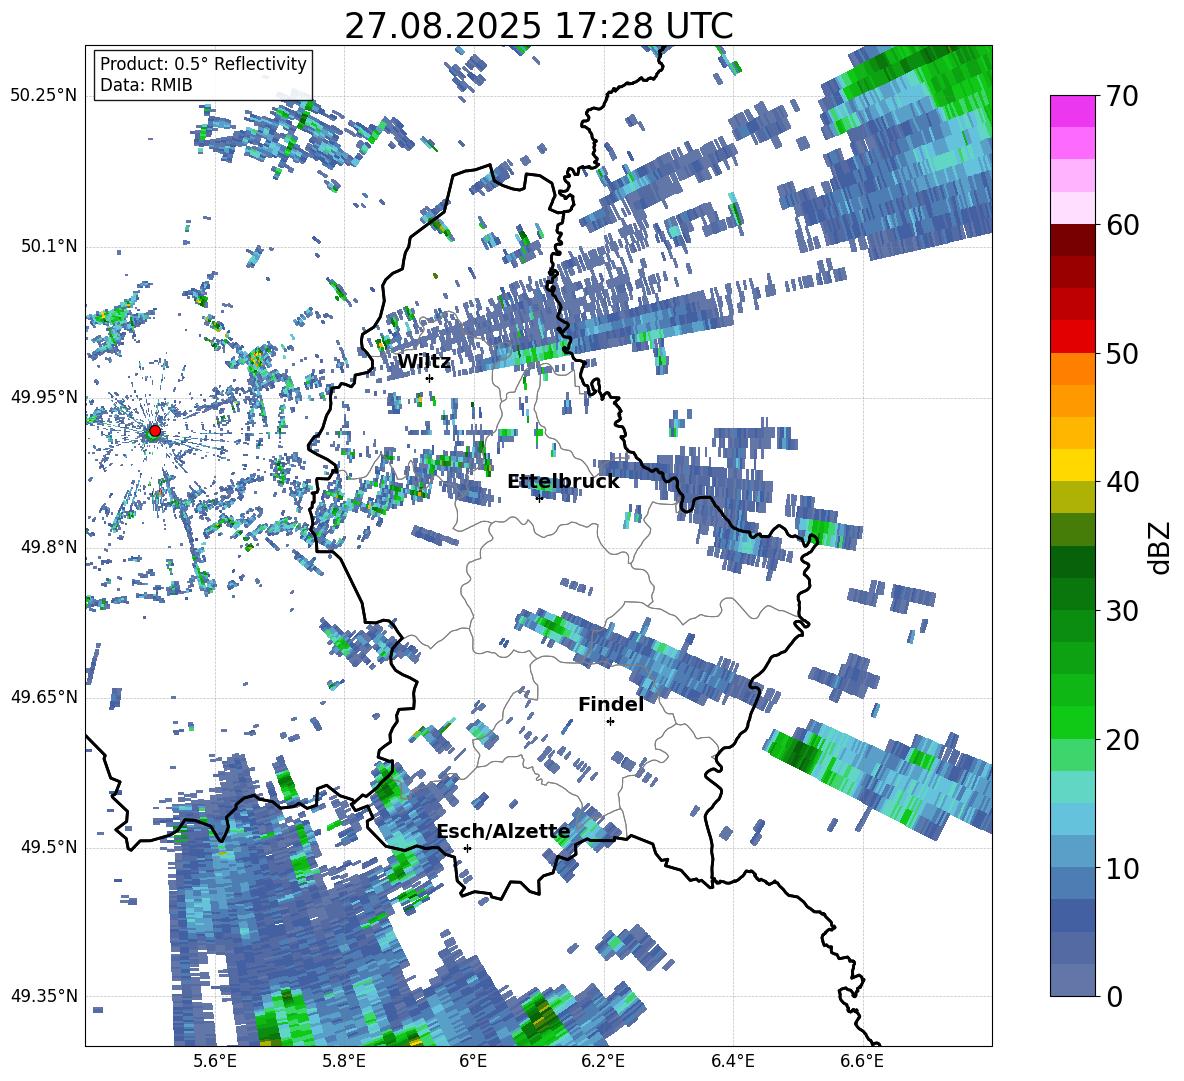Click the 49.65°N latitude label
Screen dimensions: 1184x1081
coord(44,696)
